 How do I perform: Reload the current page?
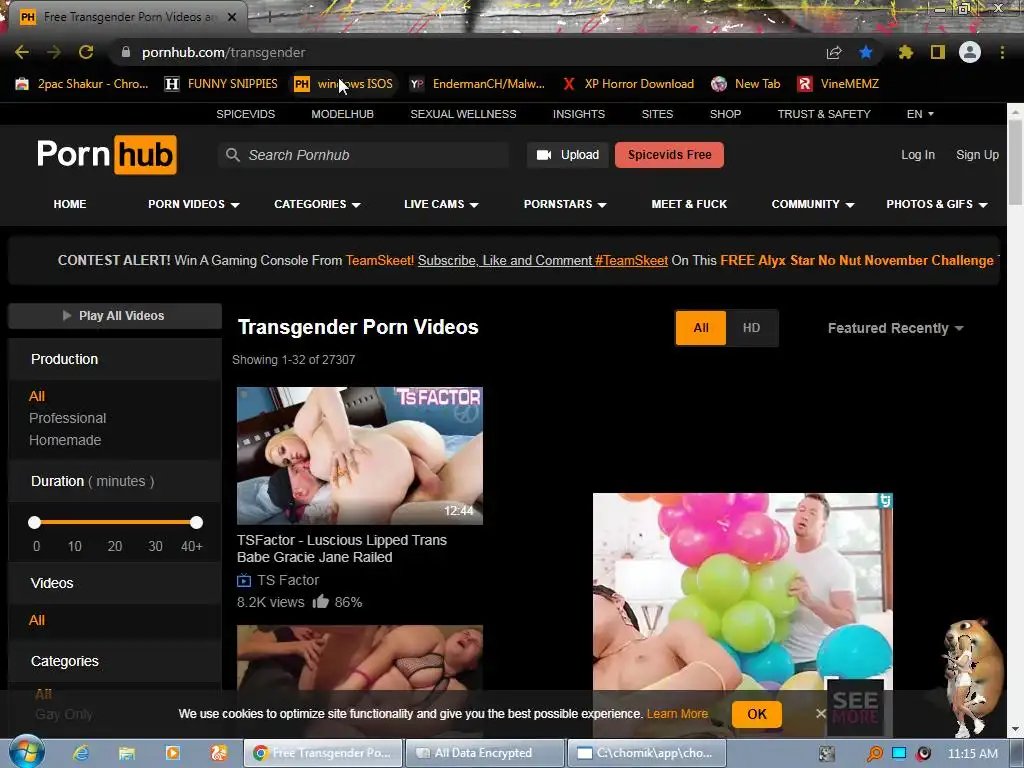coord(86,52)
